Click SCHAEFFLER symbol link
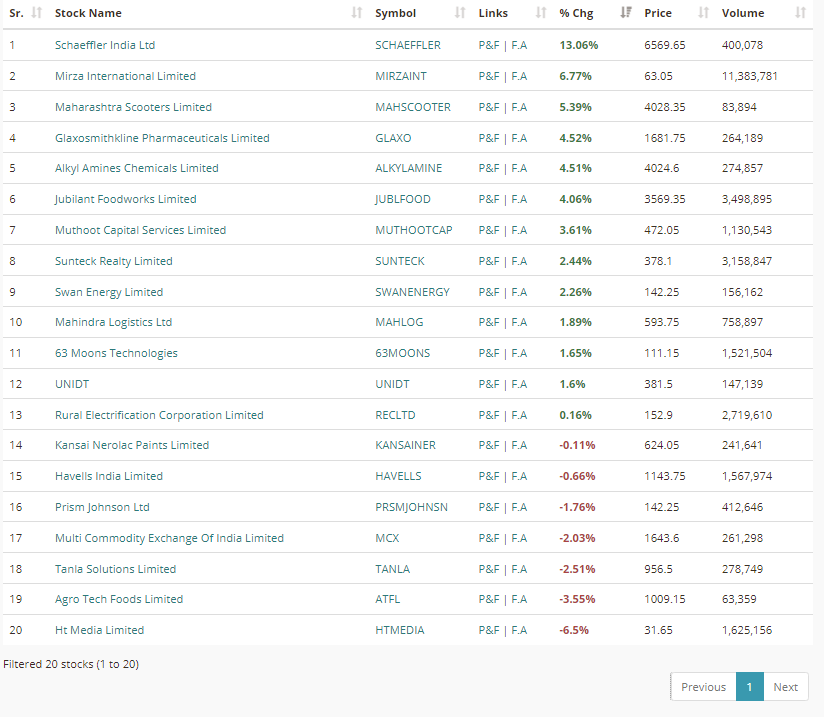This screenshot has height=717, width=824. pos(408,45)
